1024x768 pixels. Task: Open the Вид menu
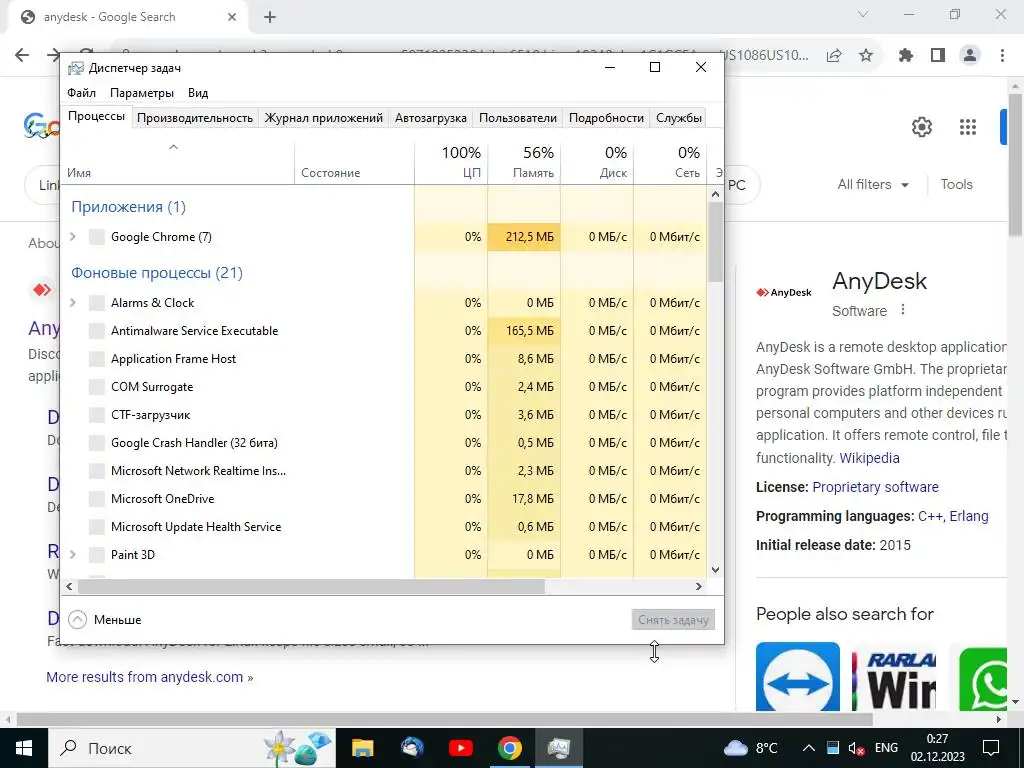(x=198, y=93)
